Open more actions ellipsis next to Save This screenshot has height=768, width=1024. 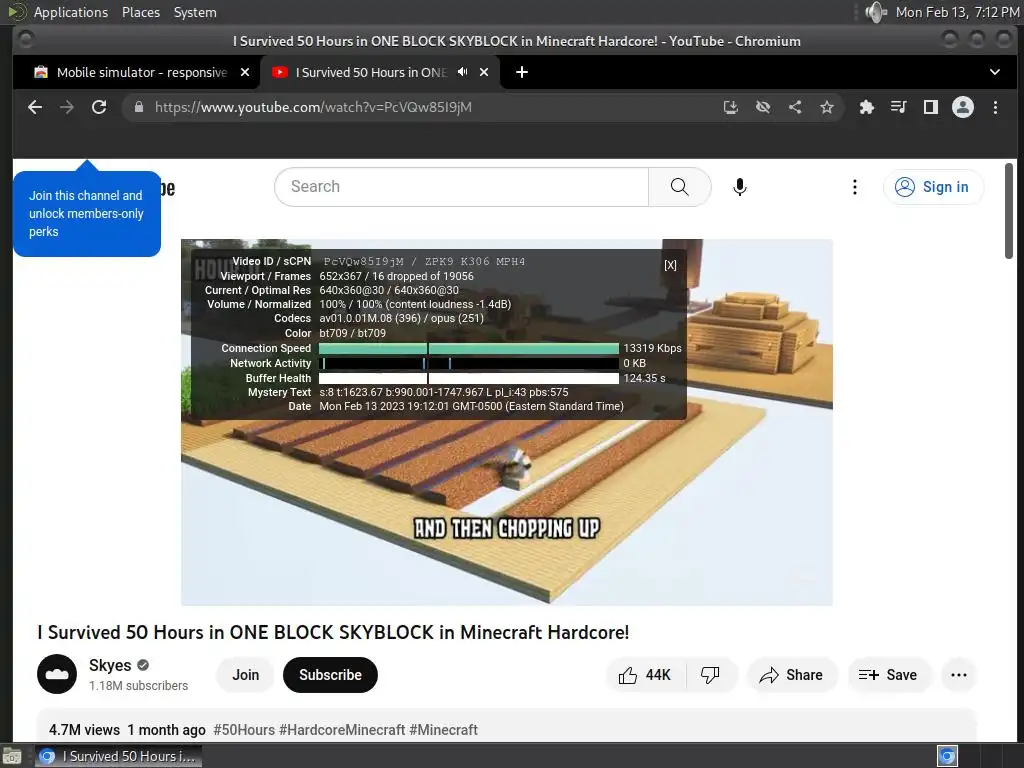[x=959, y=675]
